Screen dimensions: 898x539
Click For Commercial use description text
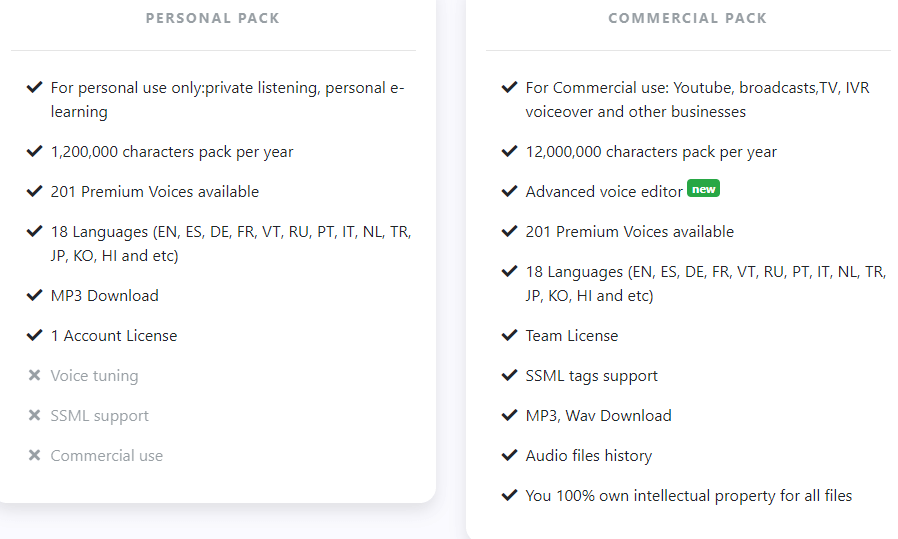click(698, 100)
